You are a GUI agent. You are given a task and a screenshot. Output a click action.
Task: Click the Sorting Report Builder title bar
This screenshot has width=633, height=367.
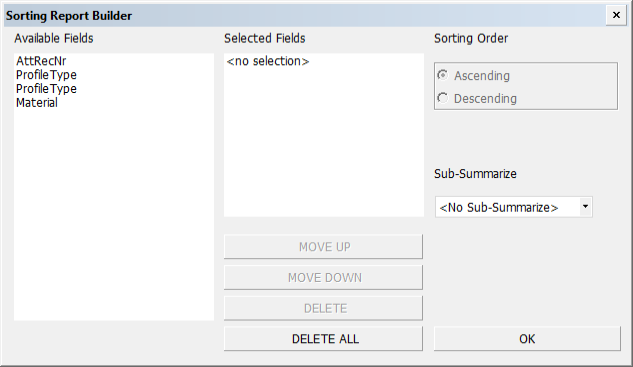click(x=305, y=15)
